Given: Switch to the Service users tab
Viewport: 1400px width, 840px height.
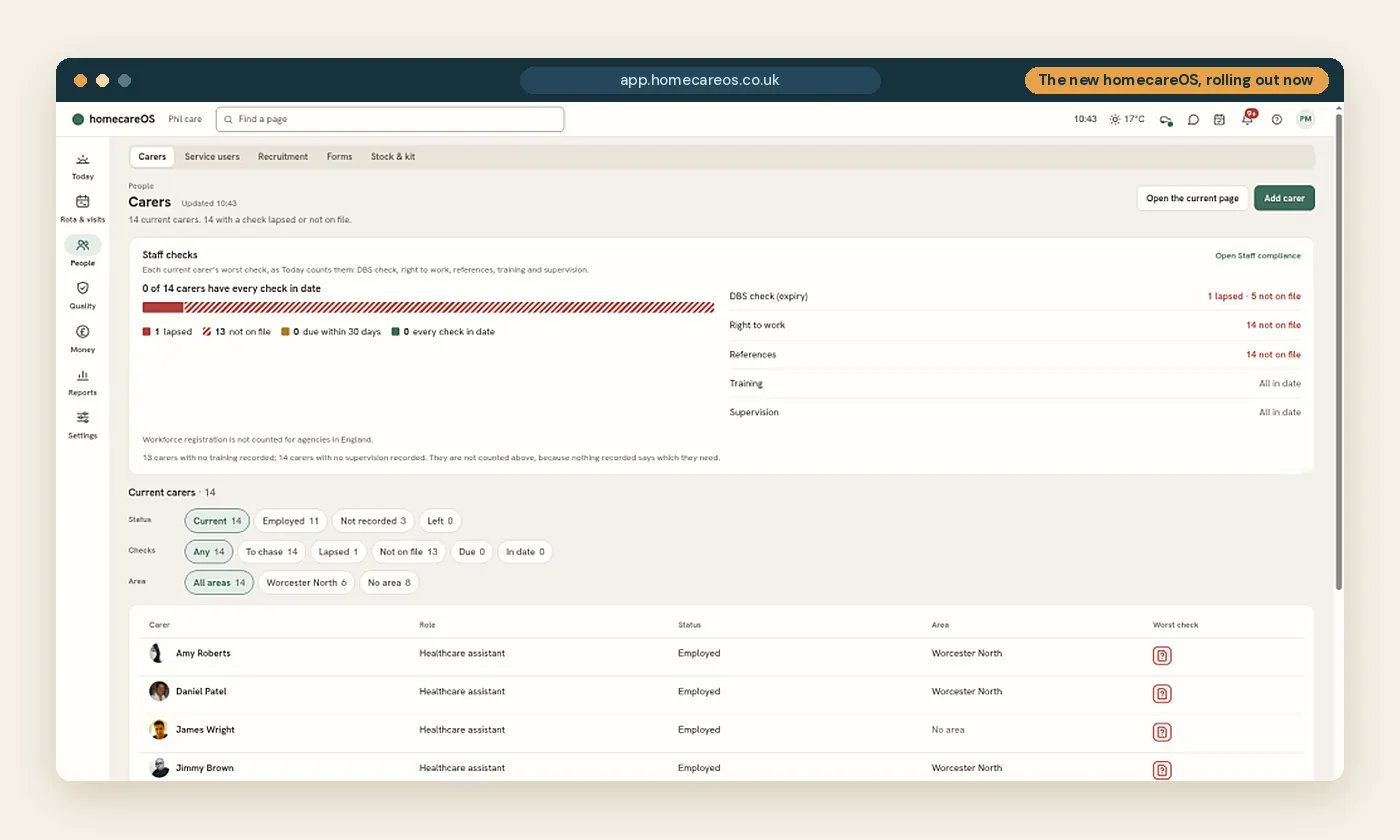Looking at the screenshot, I should 212,157.
